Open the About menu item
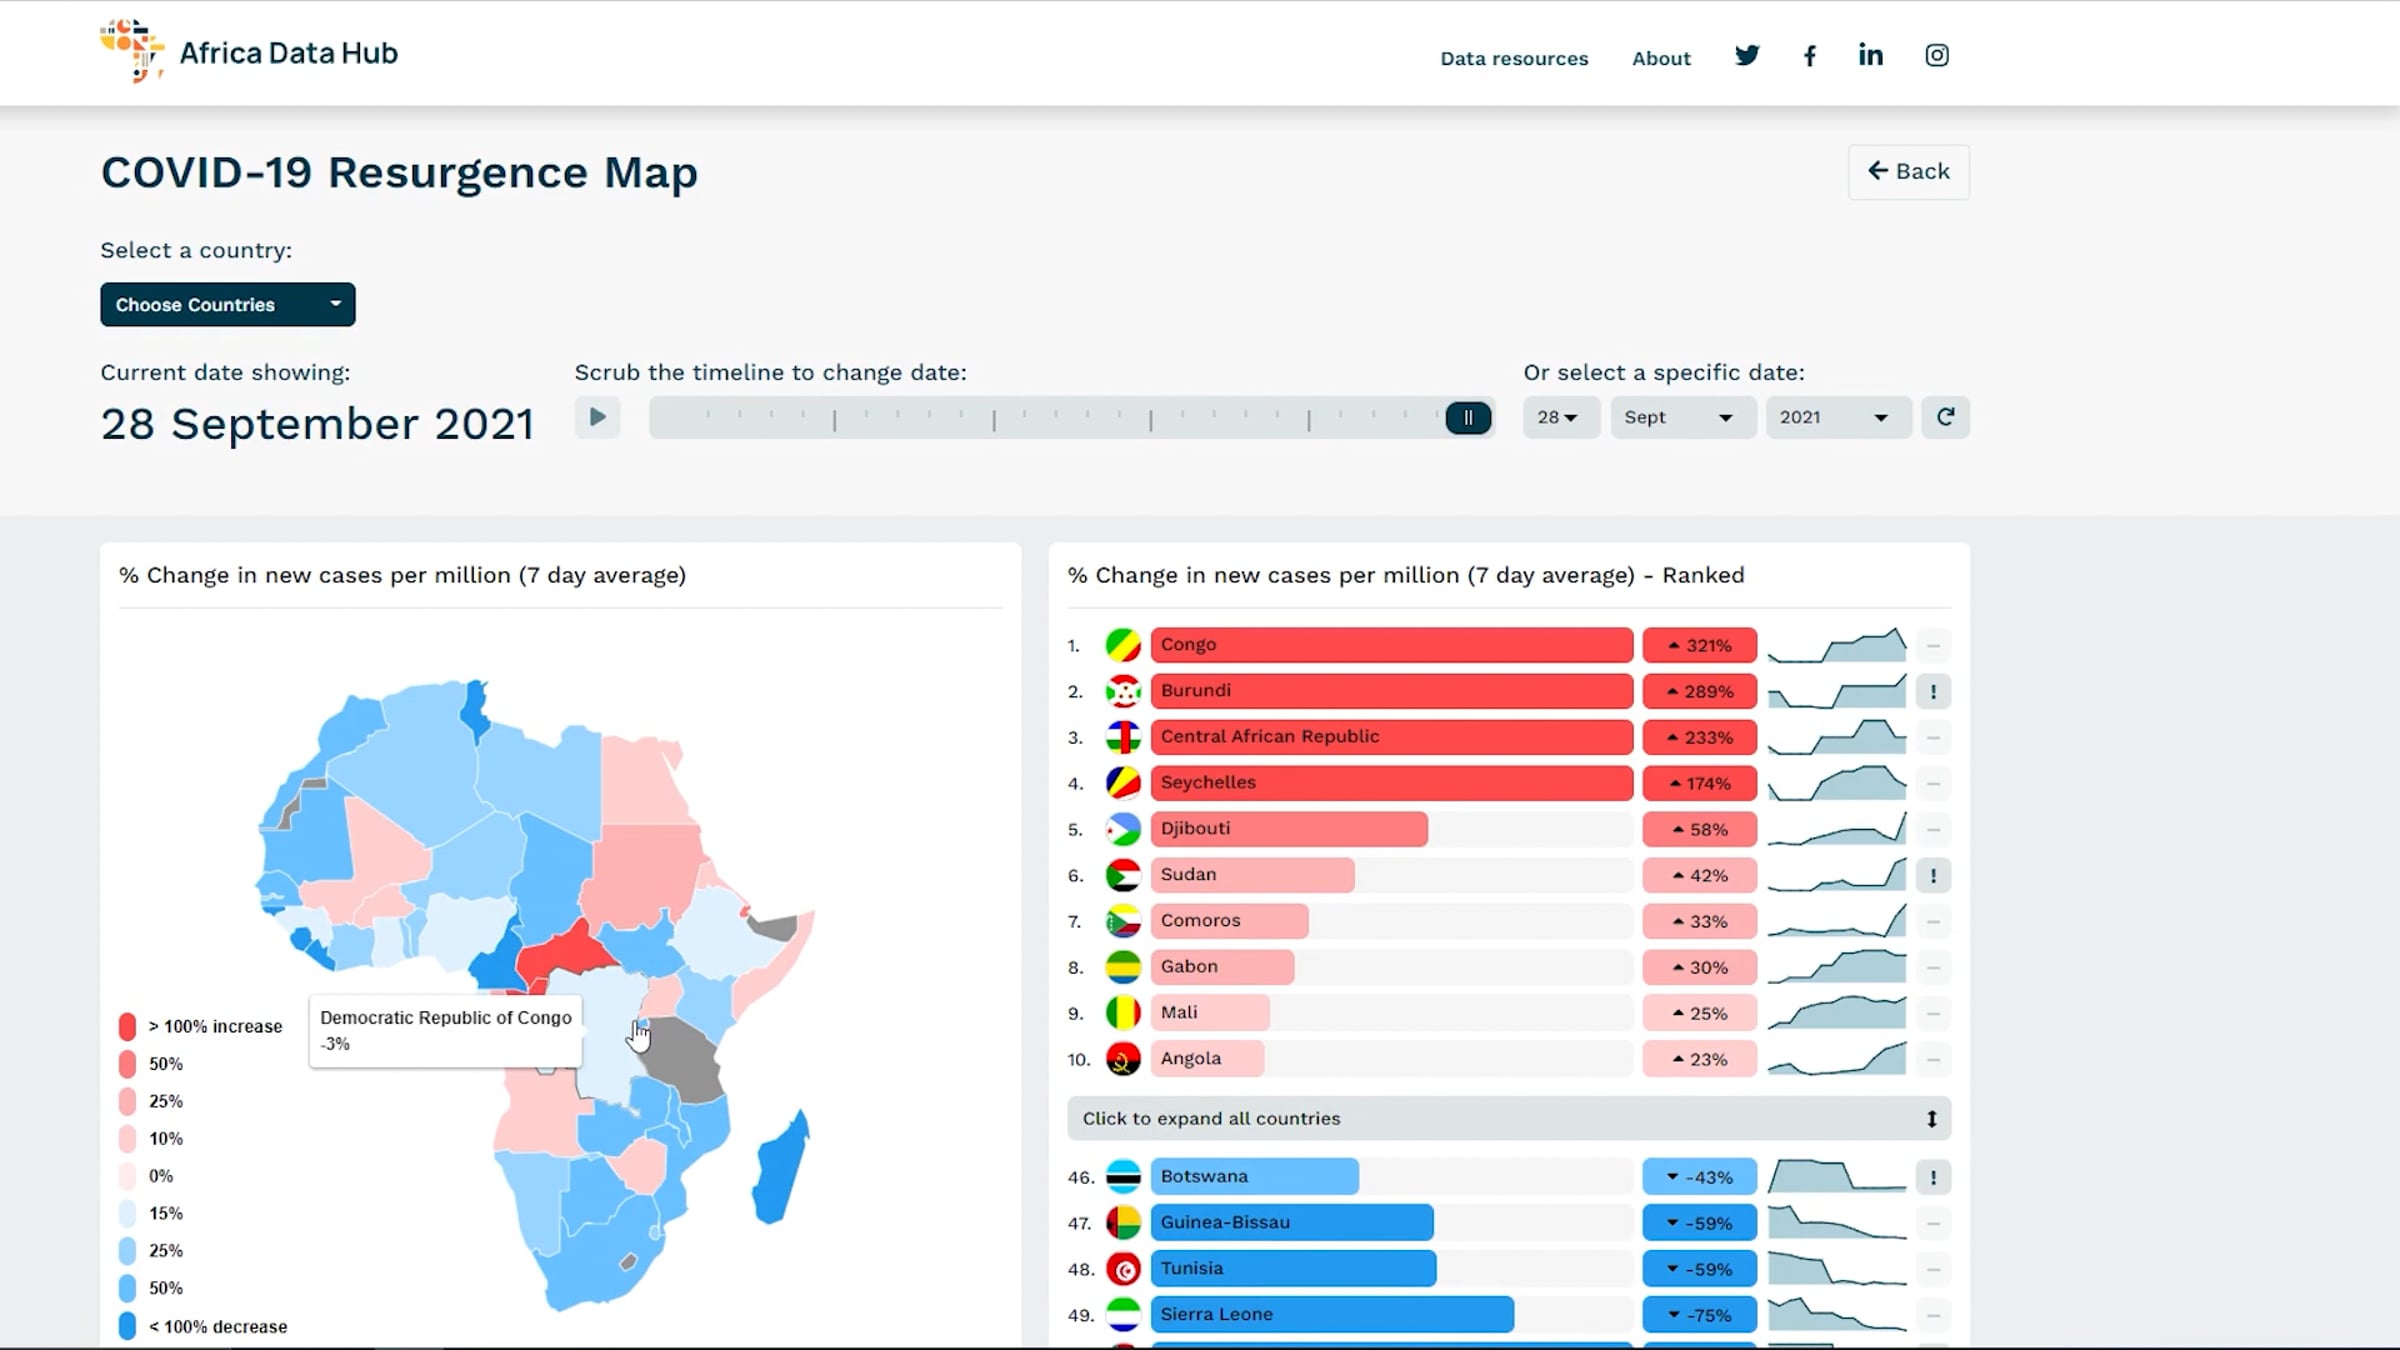The image size is (2400, 1350). pyautogui.click(x=1661, y=58)
